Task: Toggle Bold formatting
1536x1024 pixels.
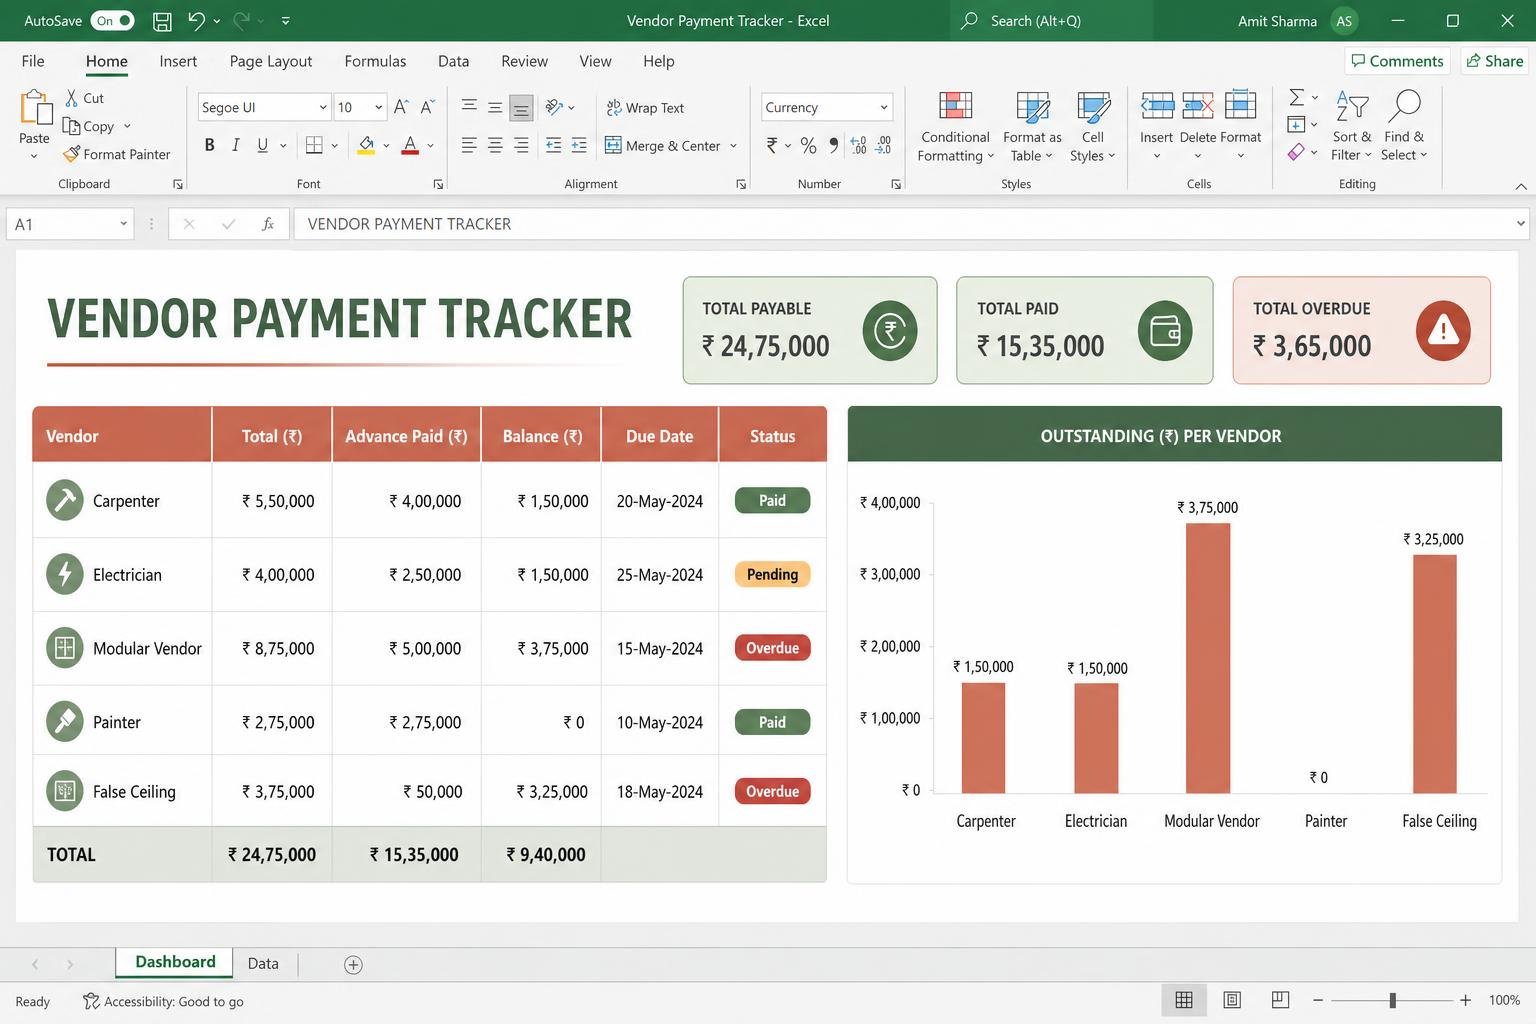Action: 209,145
